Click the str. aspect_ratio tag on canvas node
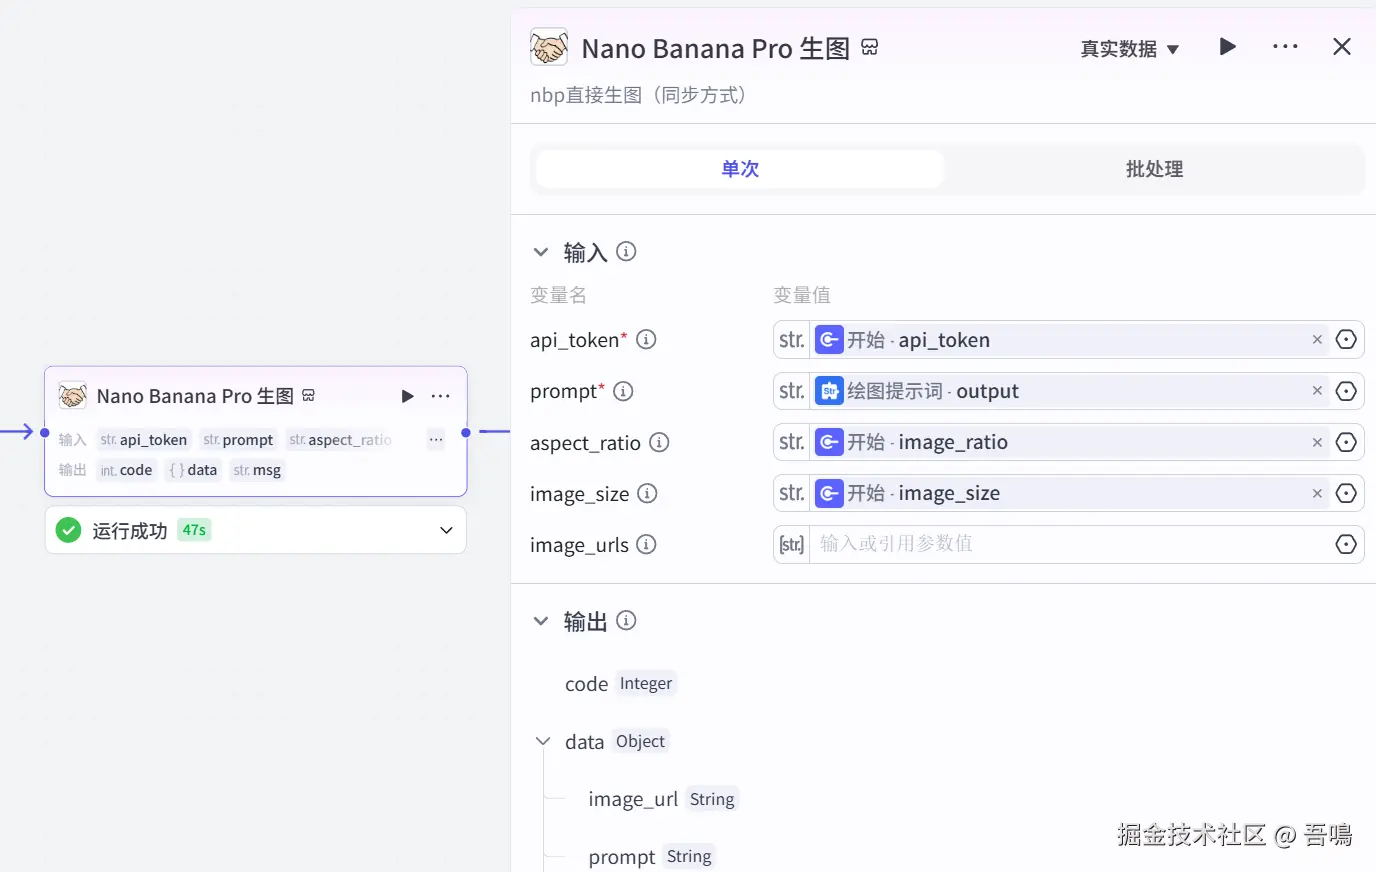 pos(340,440)
